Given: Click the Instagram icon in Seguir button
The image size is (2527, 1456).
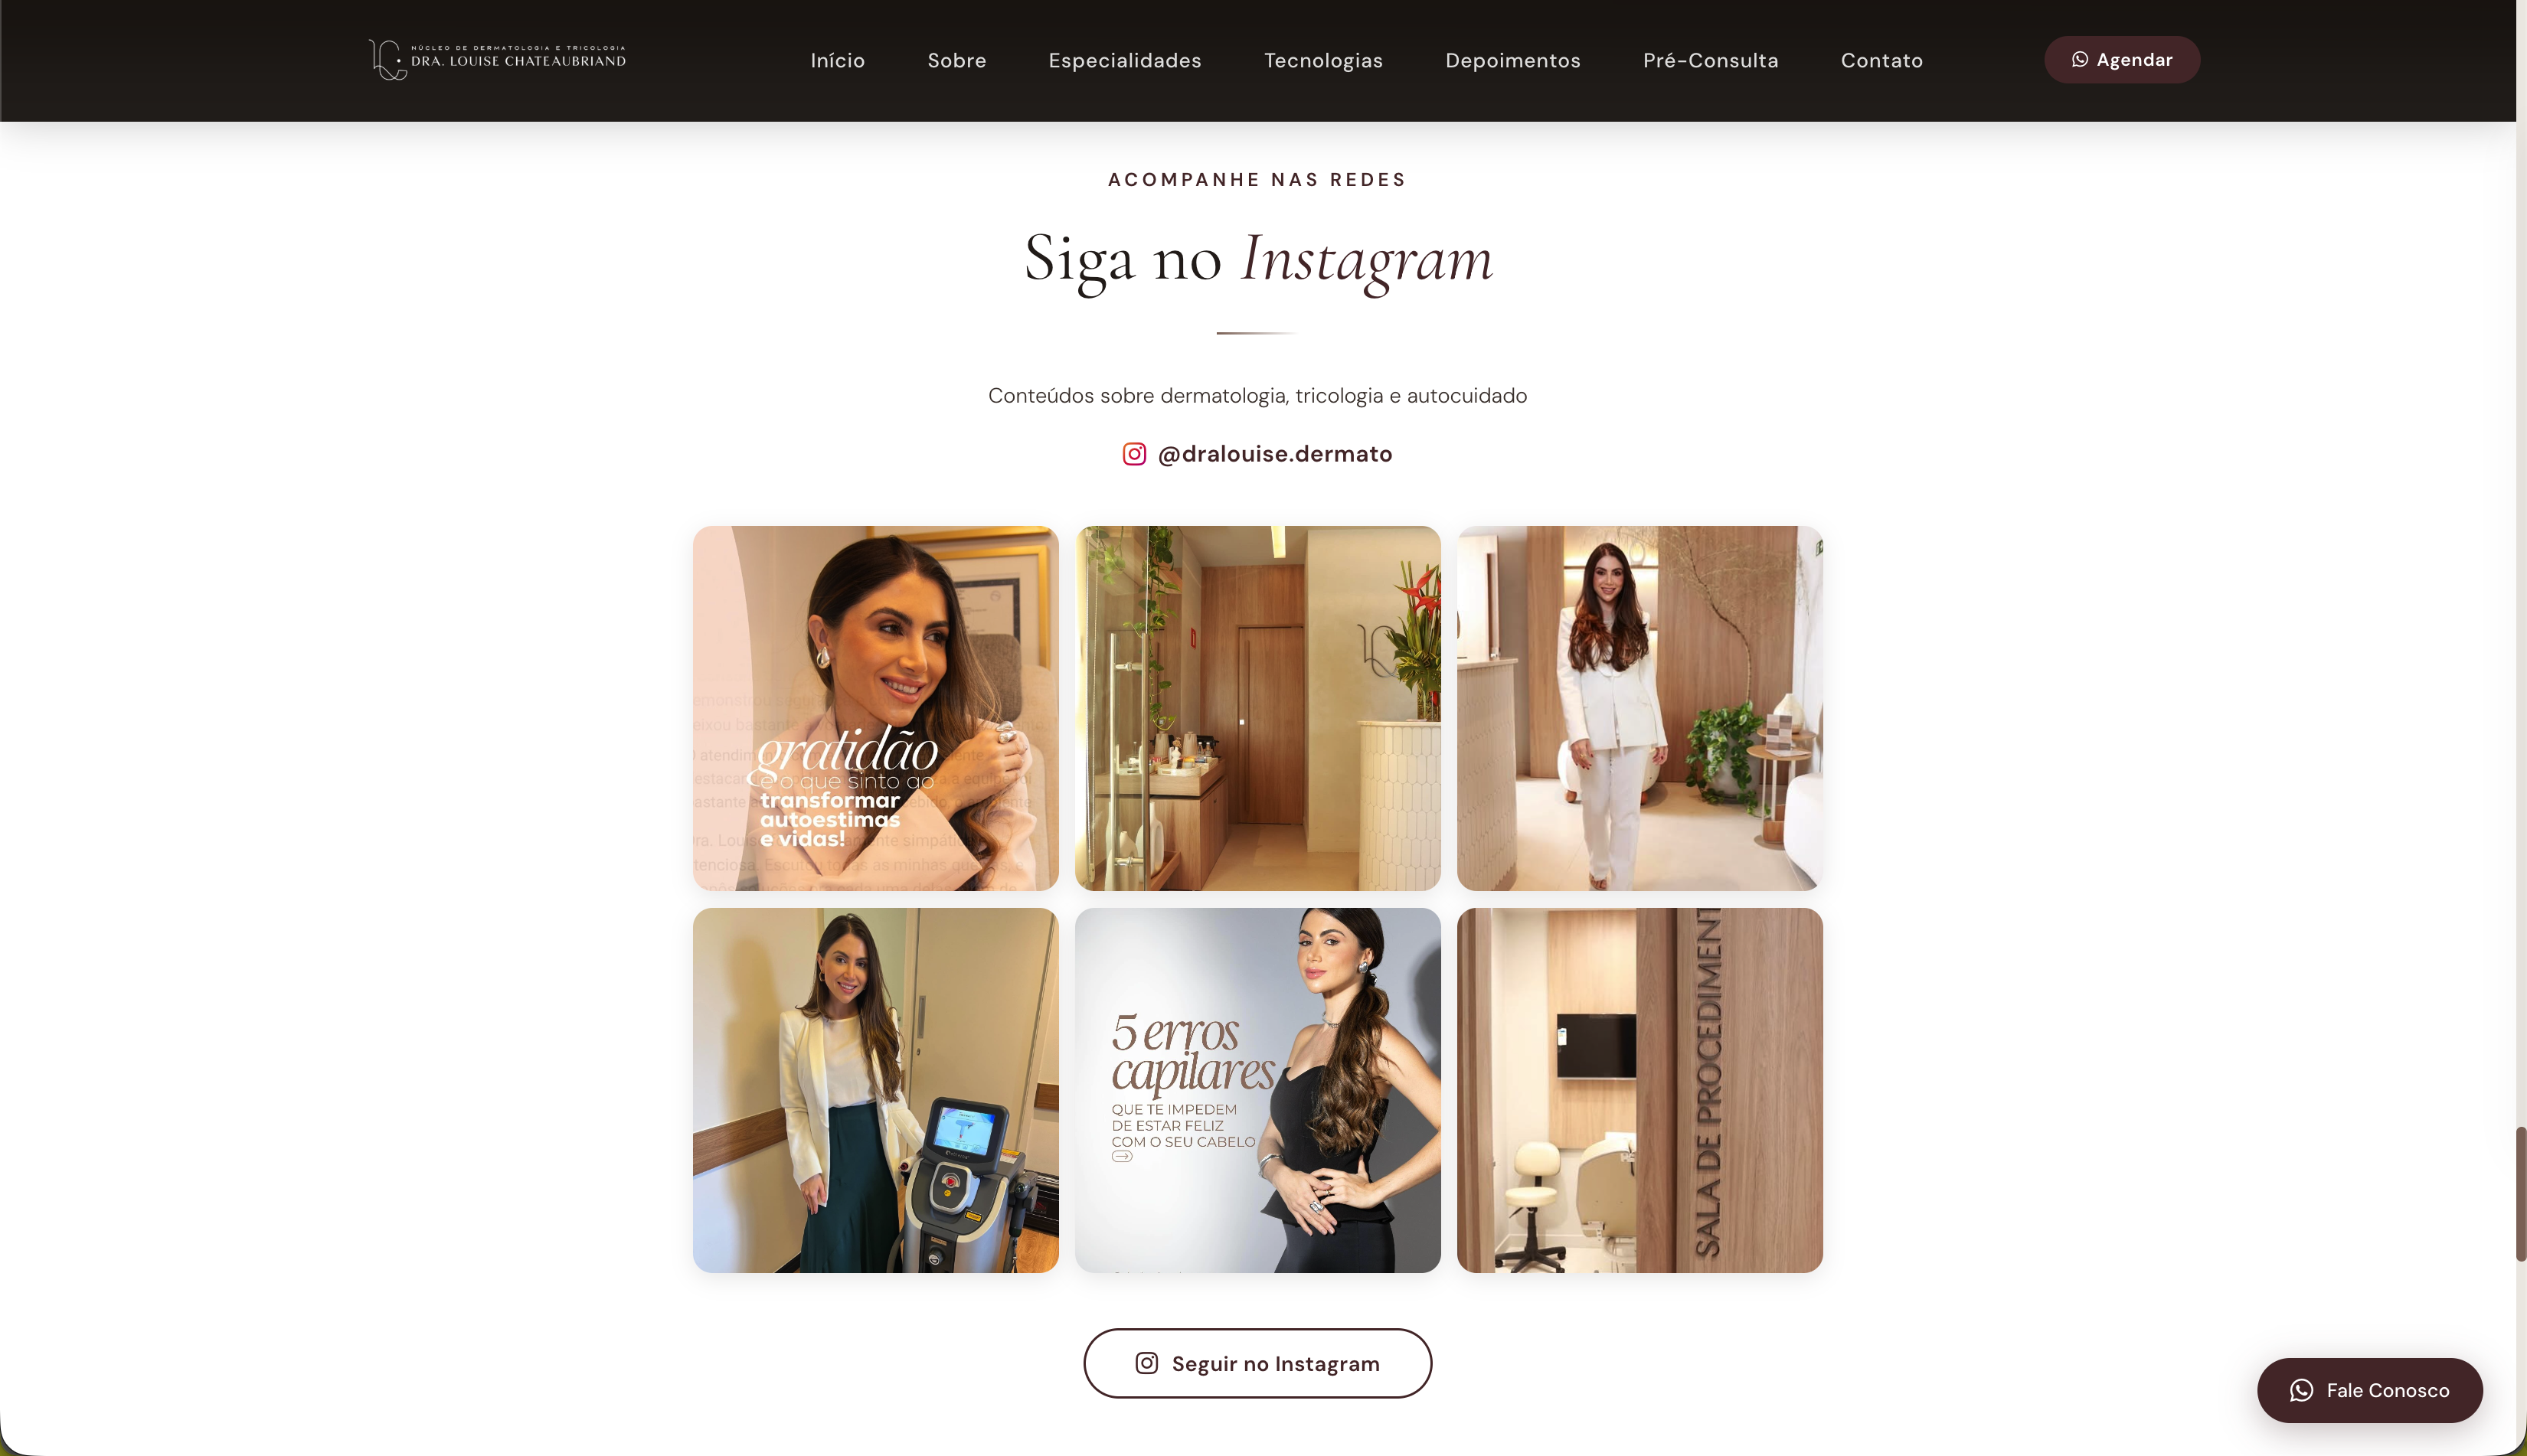Looking at the screenshot, I should coord(1147,1363).
